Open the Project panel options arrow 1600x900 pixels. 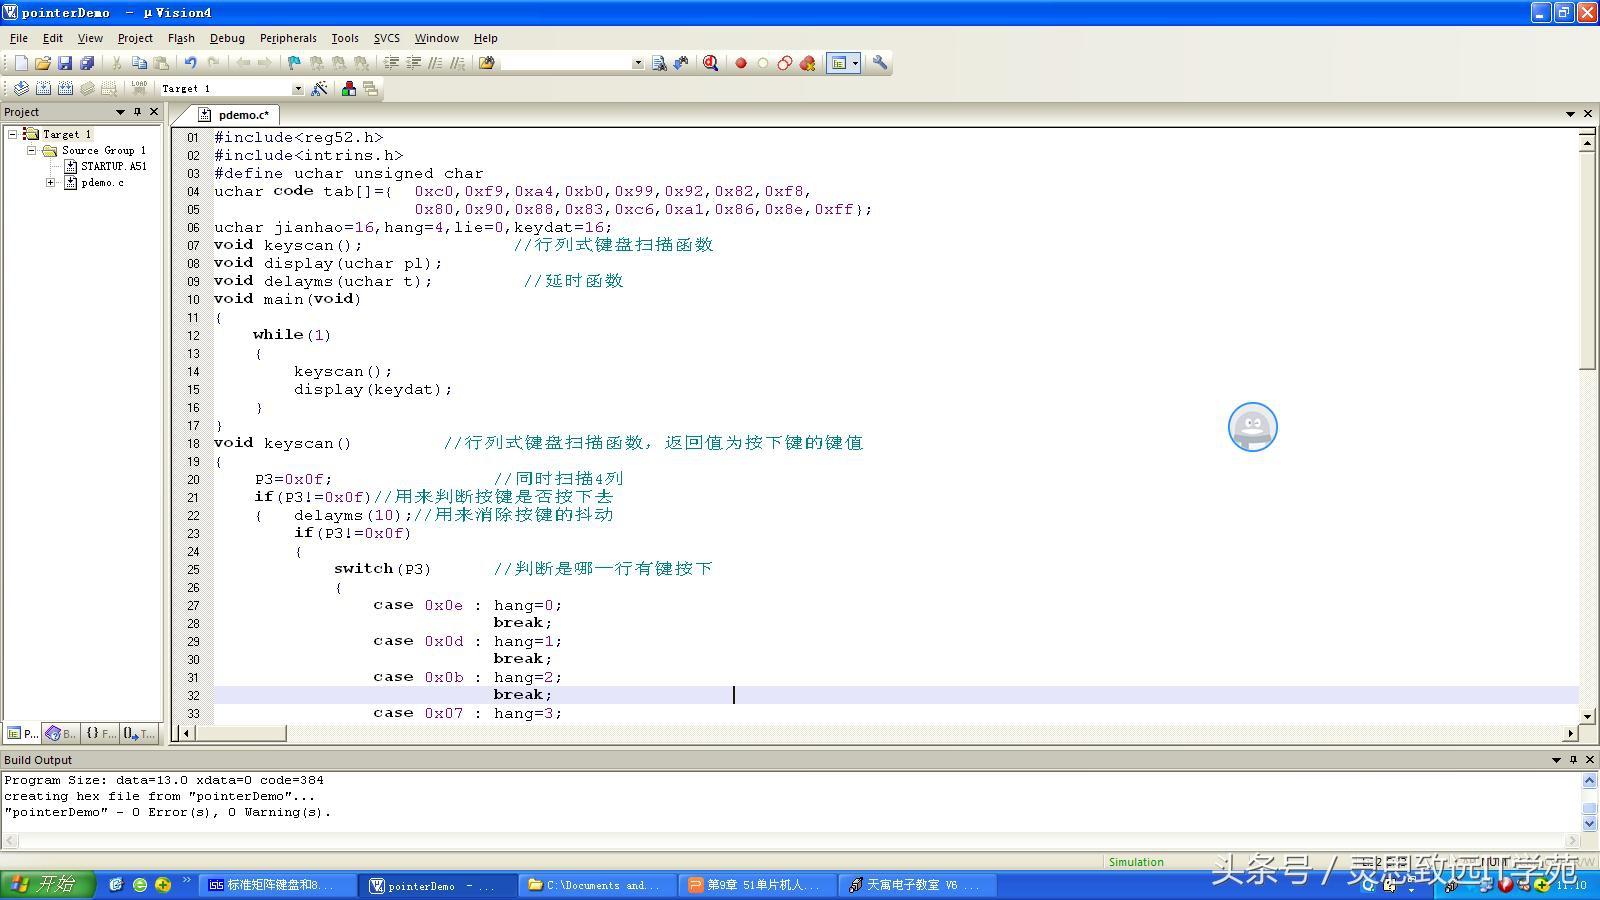[x=120, y=112]
